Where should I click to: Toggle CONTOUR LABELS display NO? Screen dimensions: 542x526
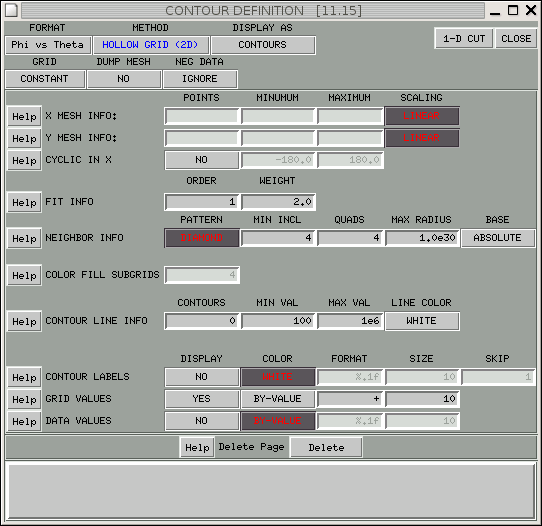(202, 377)
